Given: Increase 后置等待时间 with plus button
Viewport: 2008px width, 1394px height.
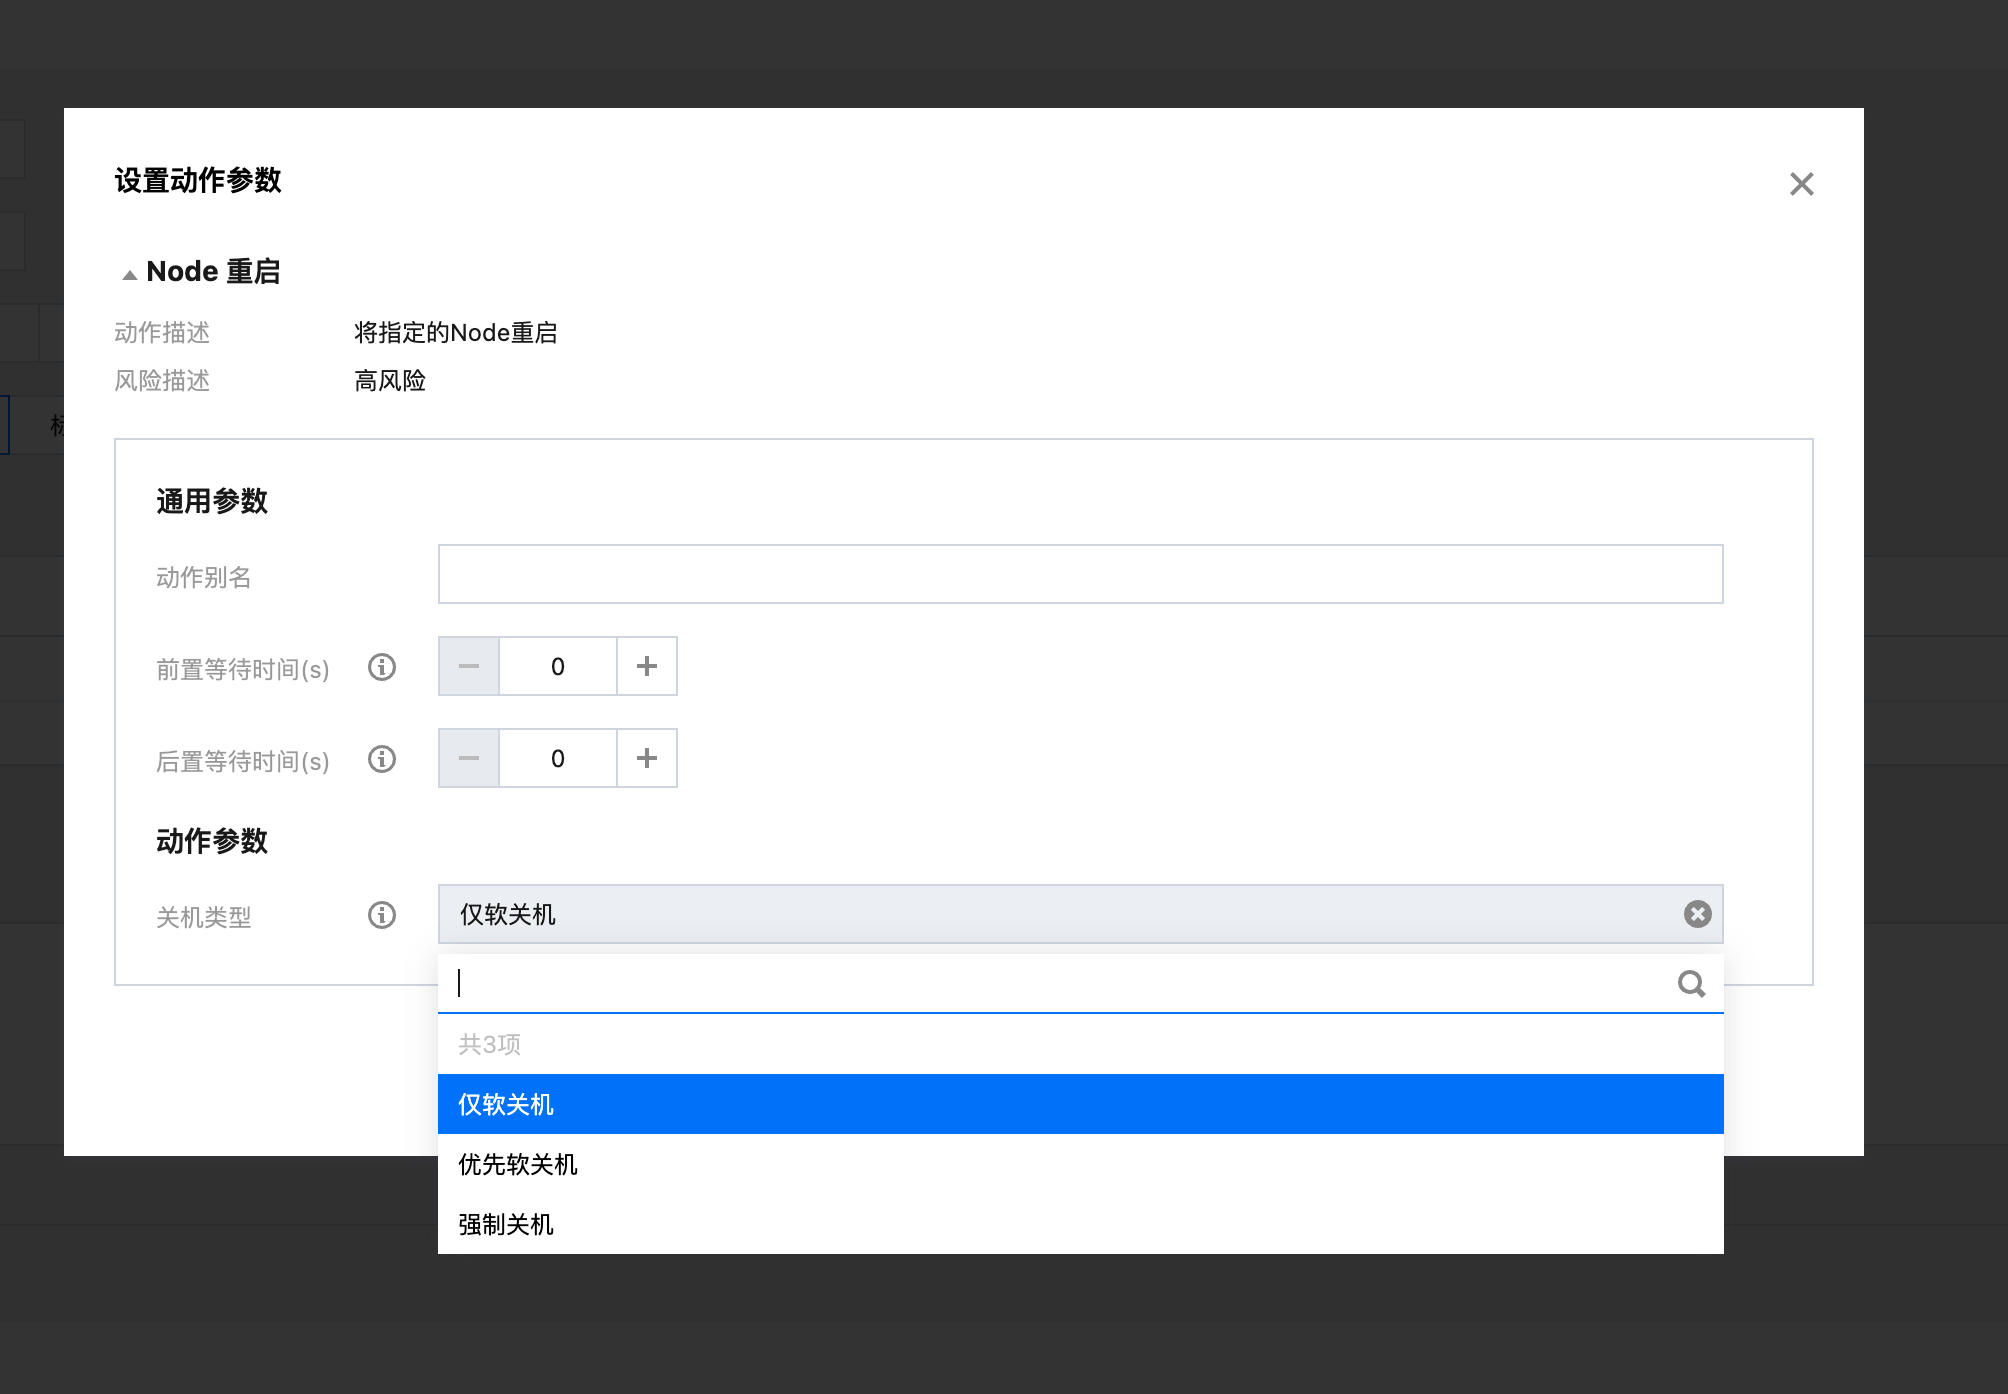Looking at the screenshot, I should (x=647, y=758).
